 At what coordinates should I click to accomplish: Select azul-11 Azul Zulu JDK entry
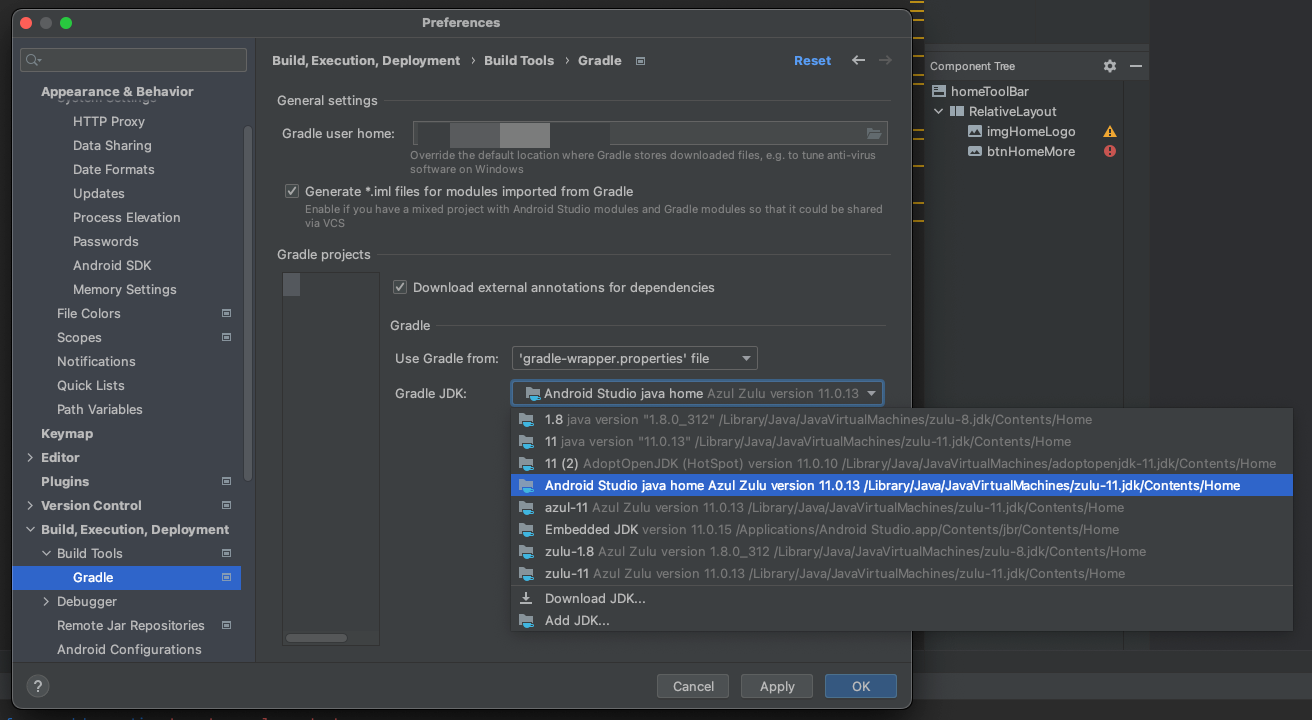(902, 508)
